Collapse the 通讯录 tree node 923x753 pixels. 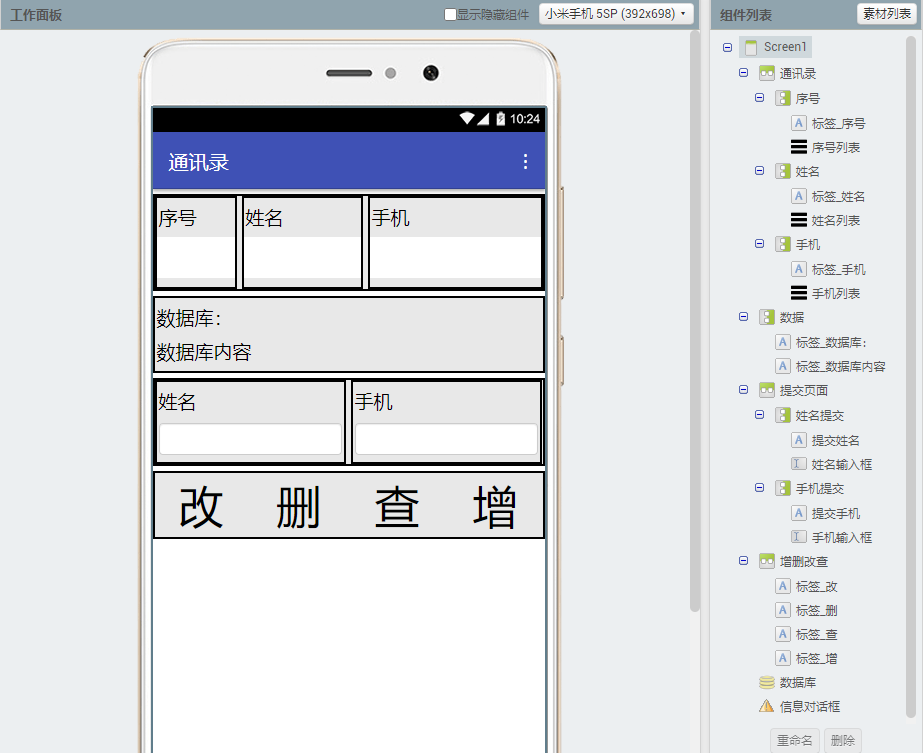pyautogui.click(x=741, y=72)
